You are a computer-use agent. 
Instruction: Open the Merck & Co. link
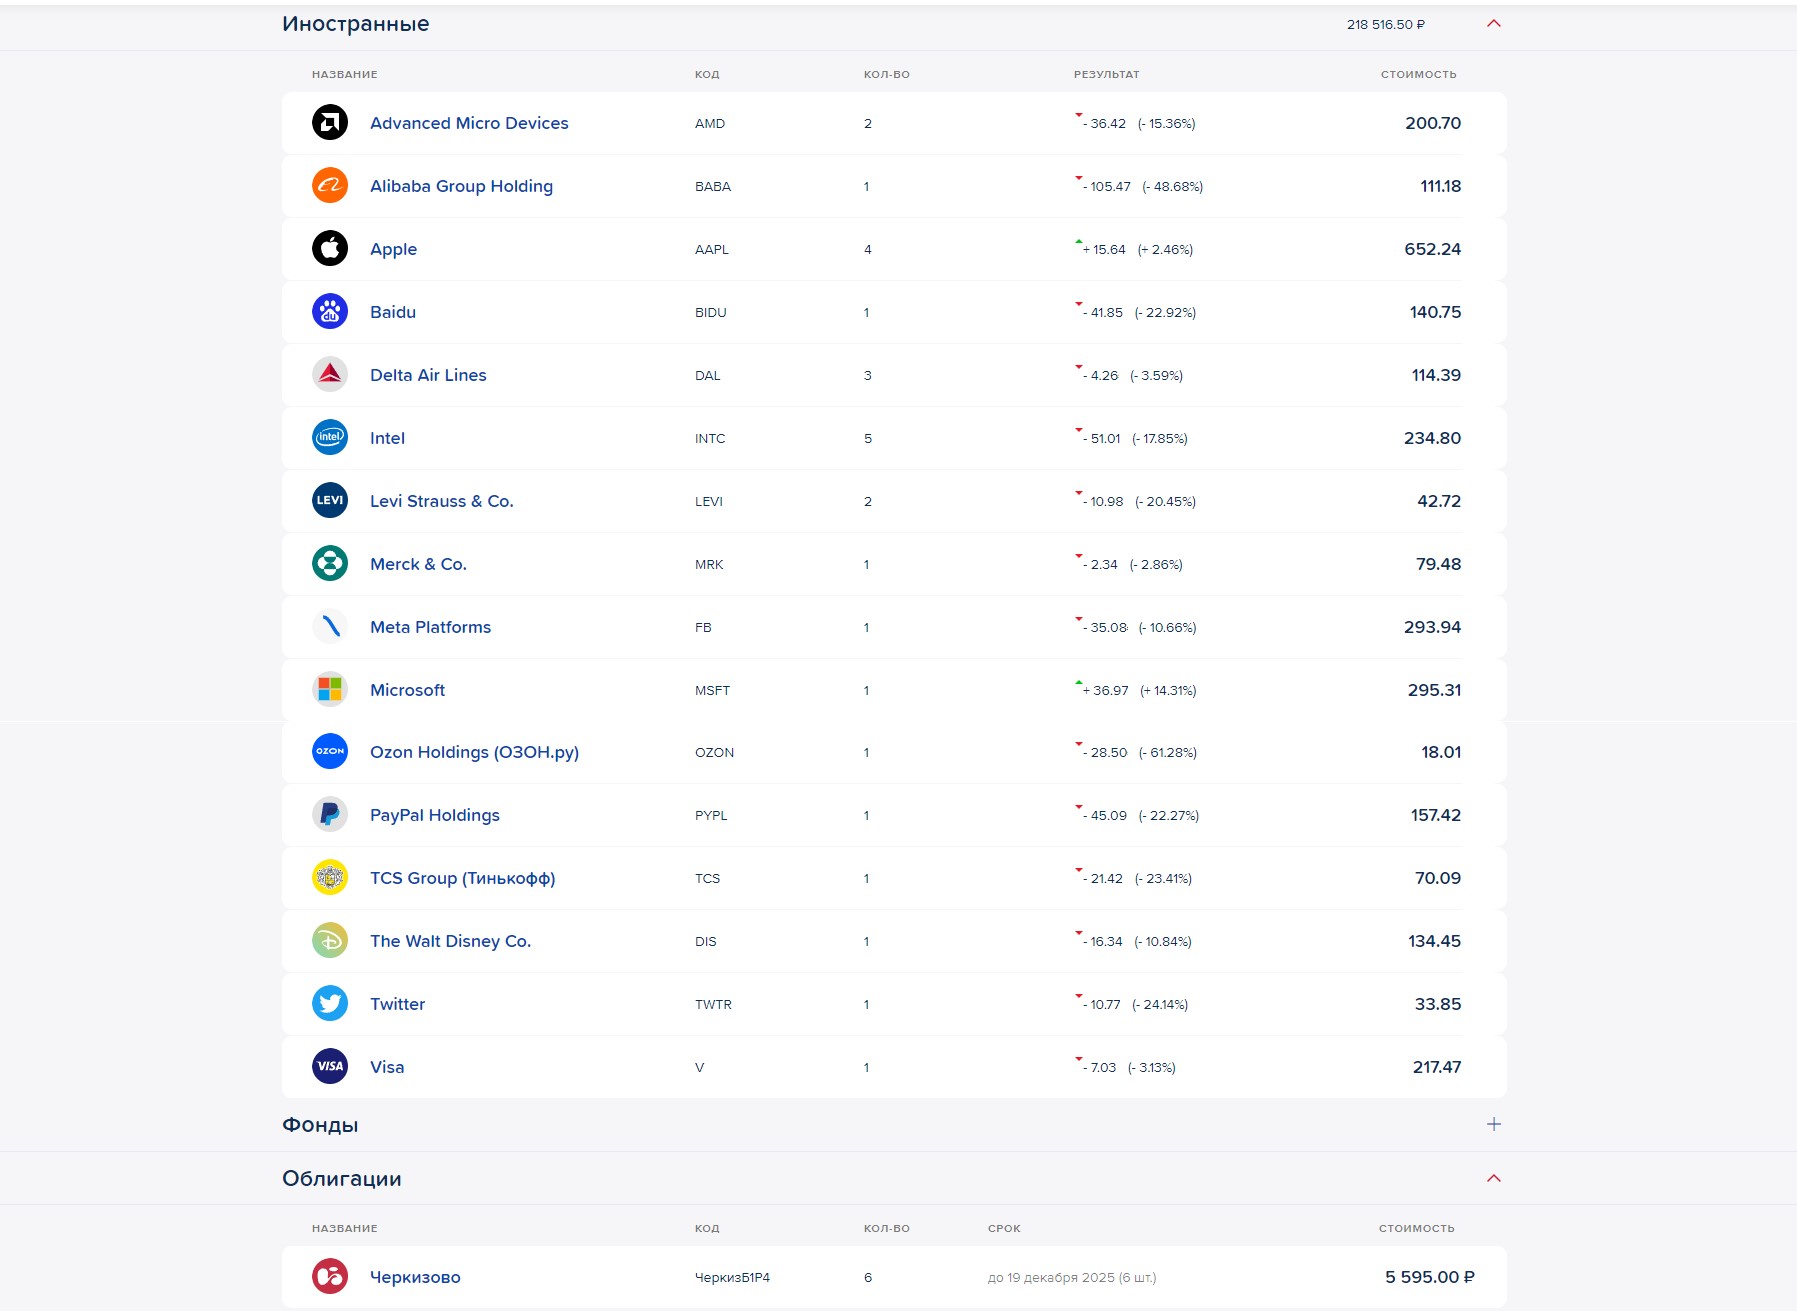tap(418, 564)
